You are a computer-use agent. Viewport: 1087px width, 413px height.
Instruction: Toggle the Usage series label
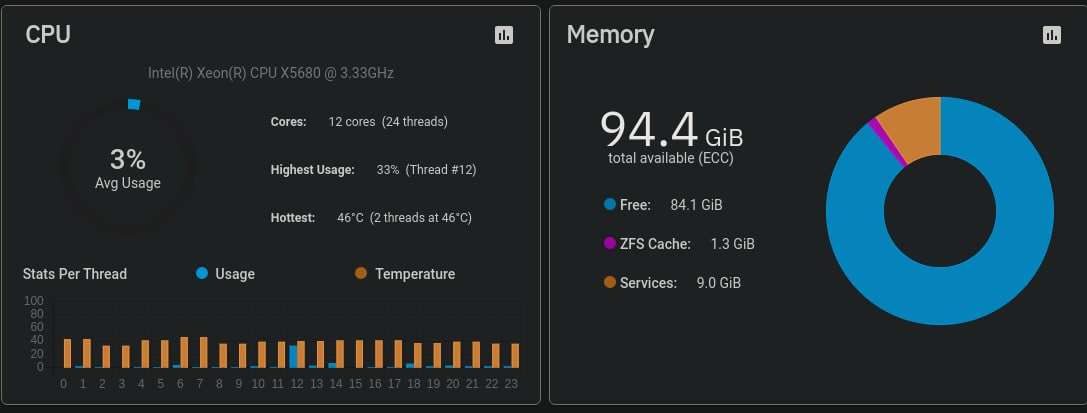pyautogui.click(x=235, y=274)
